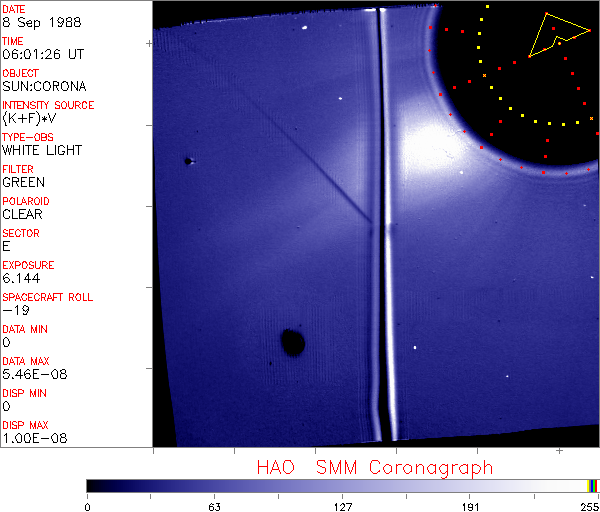600x512 pixels.
Task: Click the 255 tick label on the color scale
Action: [x=590, y=507]
